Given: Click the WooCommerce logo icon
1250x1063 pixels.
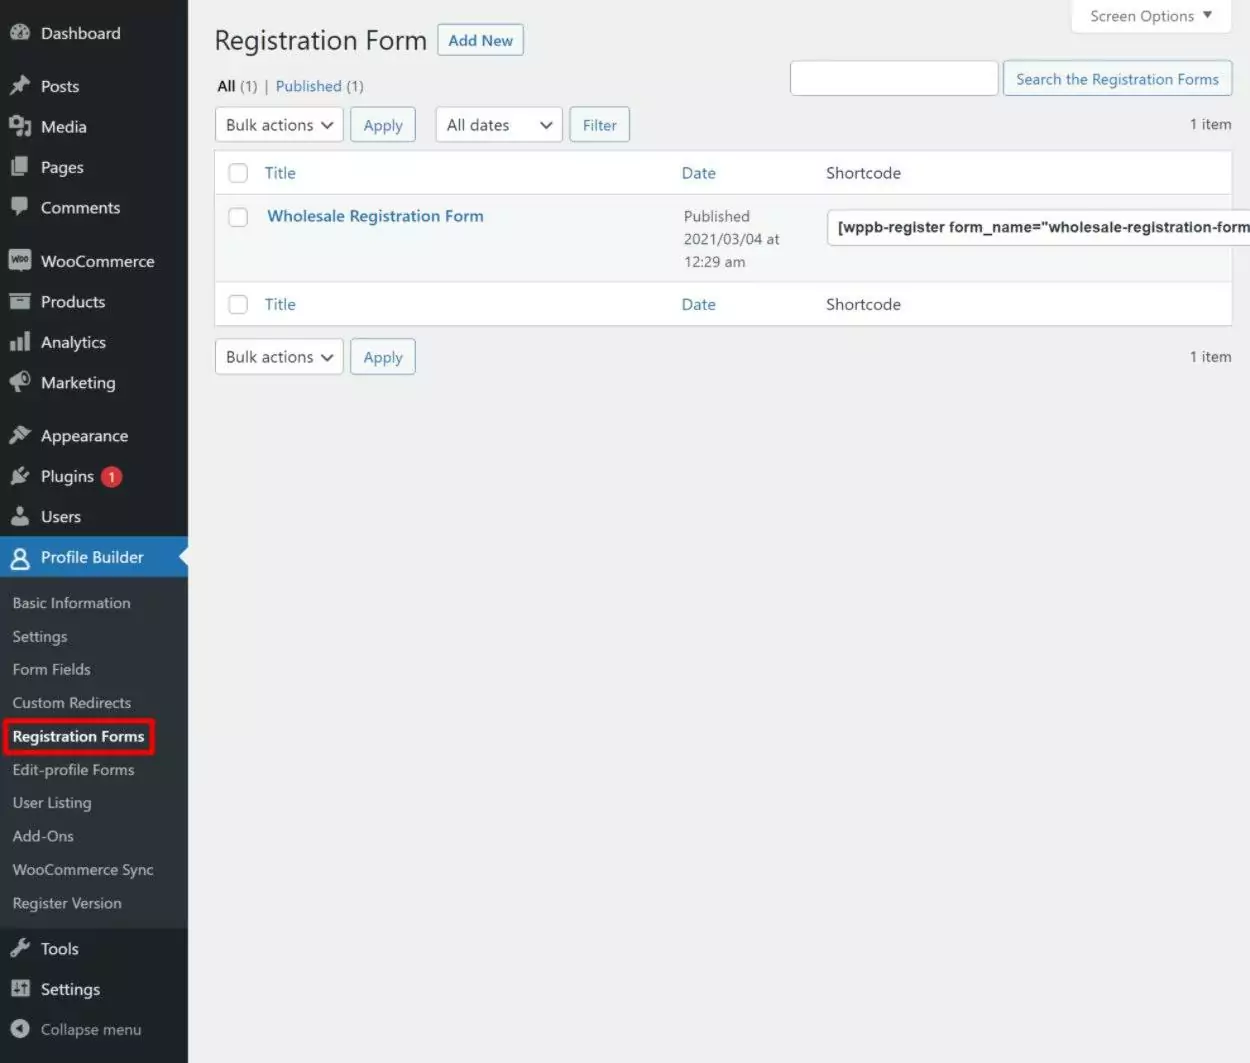Looking at the screenshot, I should [20, 260].
